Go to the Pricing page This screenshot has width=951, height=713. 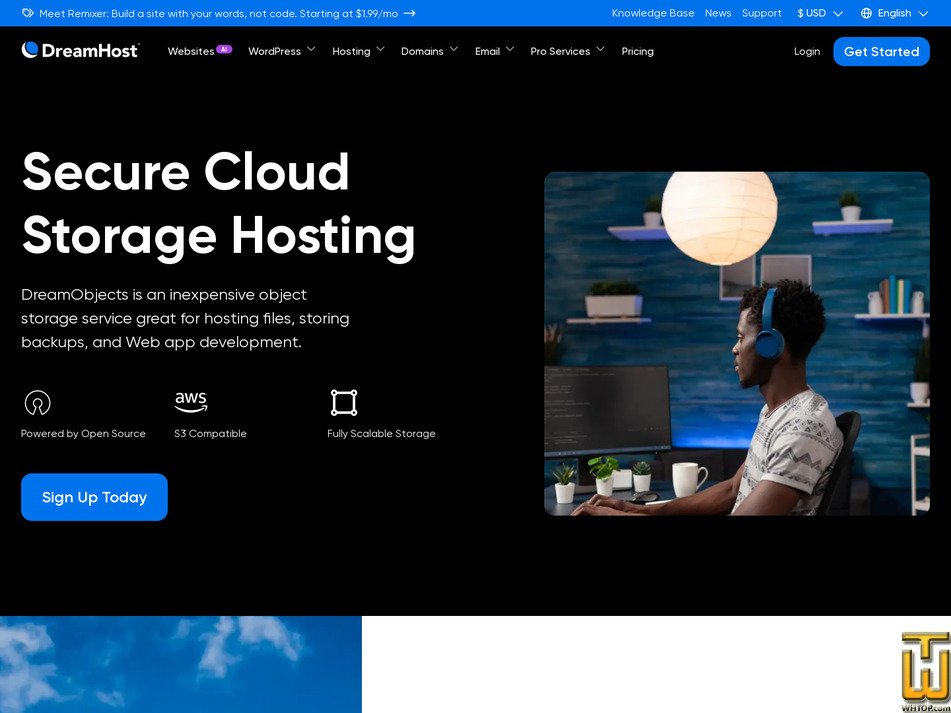637,52
